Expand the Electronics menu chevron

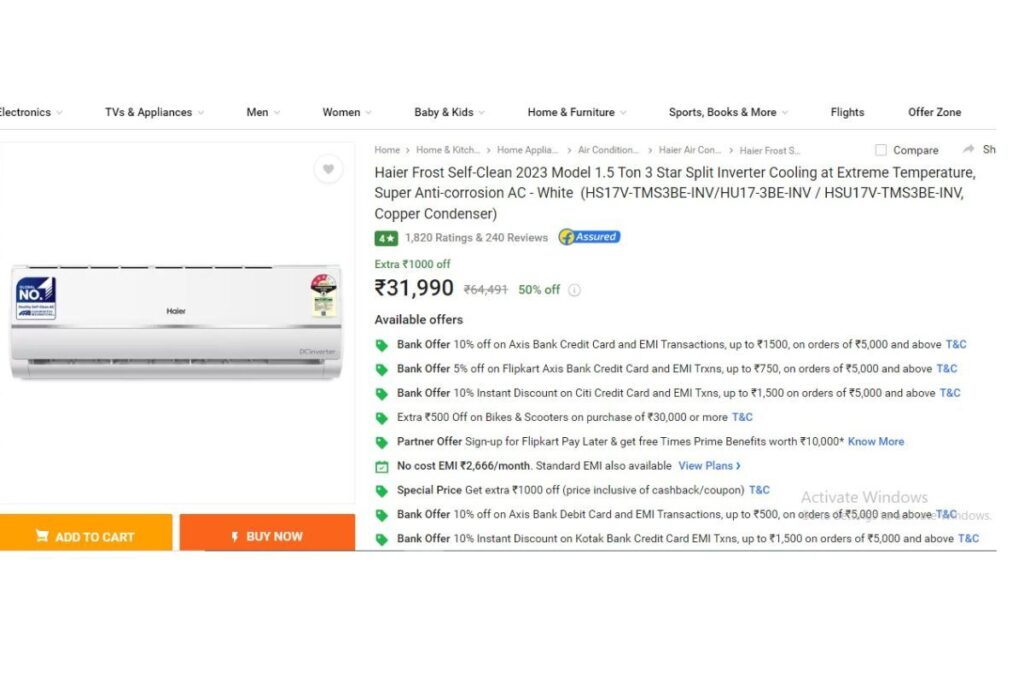[x=59, y=112]
